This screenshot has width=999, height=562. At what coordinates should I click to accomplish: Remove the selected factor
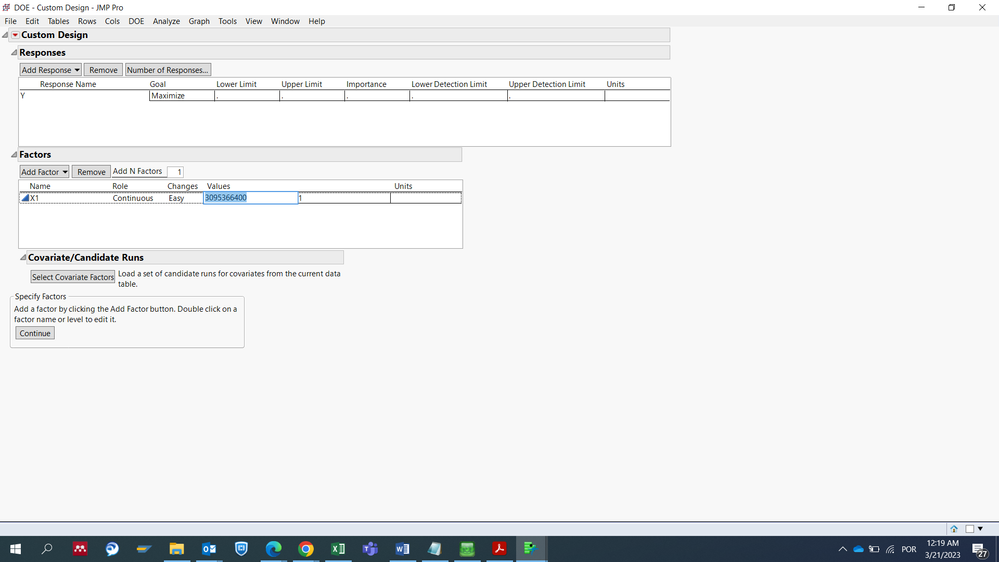tap(91, 172)
